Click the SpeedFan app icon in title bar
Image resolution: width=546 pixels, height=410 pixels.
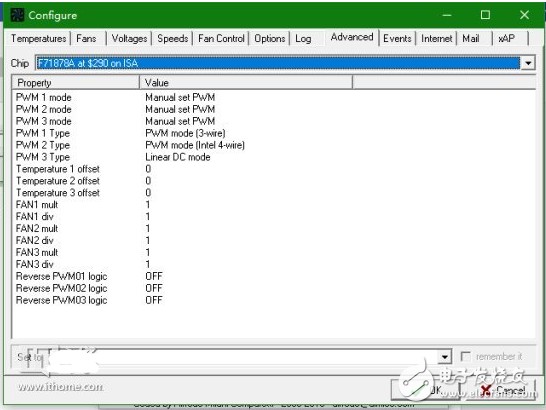17,15
